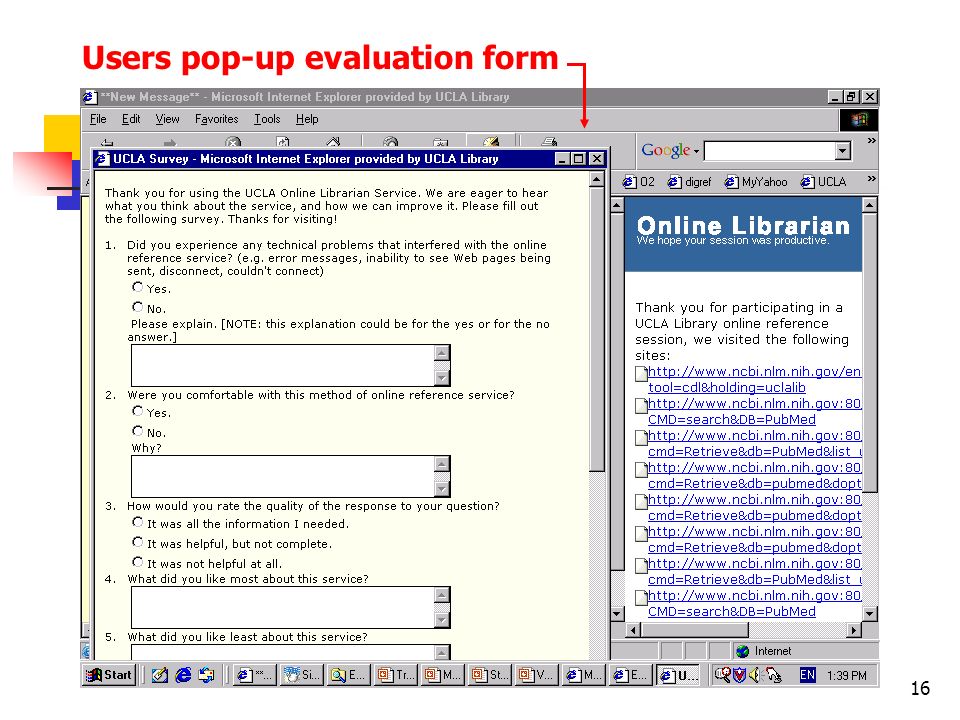960x720 pixels.
Task: Click the third quick launch icon beside Internet Explorer
Action: coord(207,675)
